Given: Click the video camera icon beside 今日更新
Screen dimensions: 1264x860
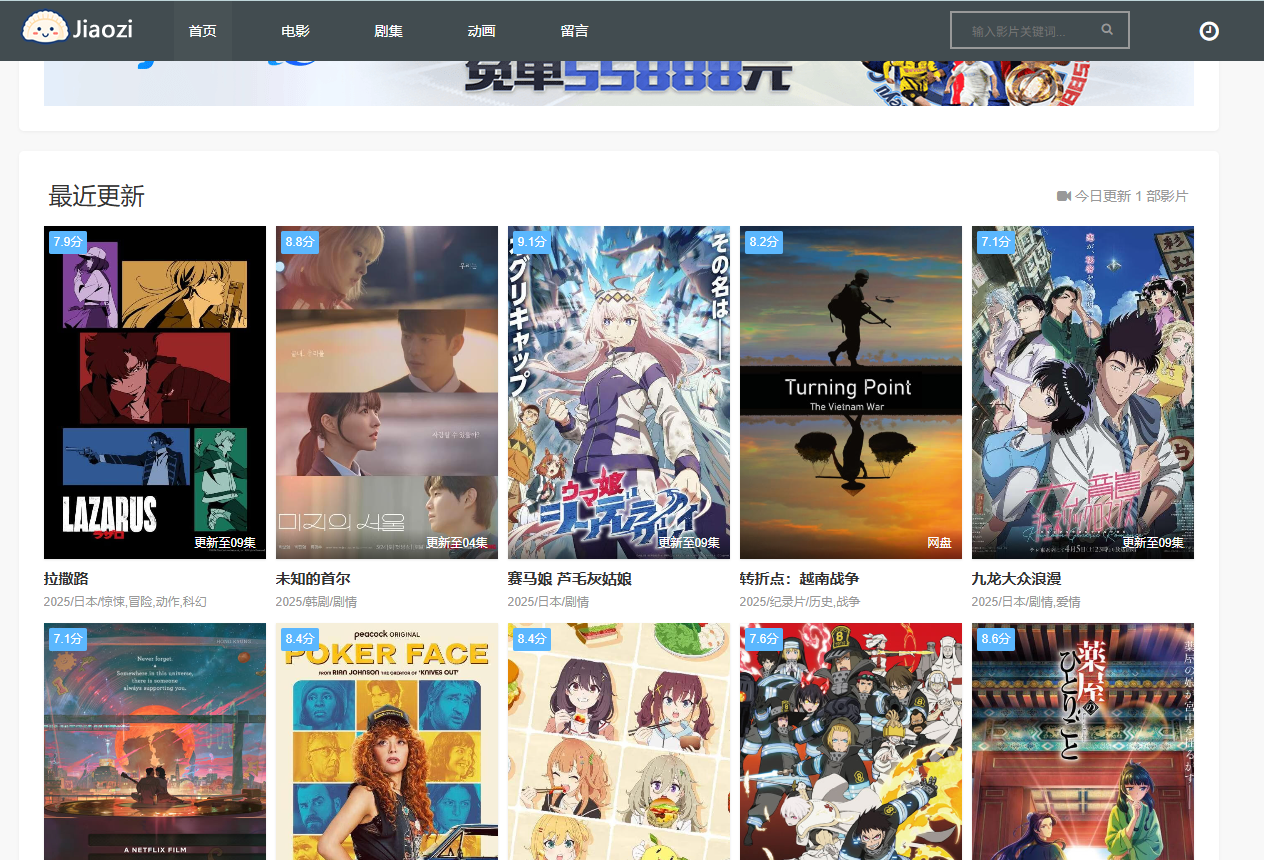Looking at the screenshot, I should [1064, 196].
